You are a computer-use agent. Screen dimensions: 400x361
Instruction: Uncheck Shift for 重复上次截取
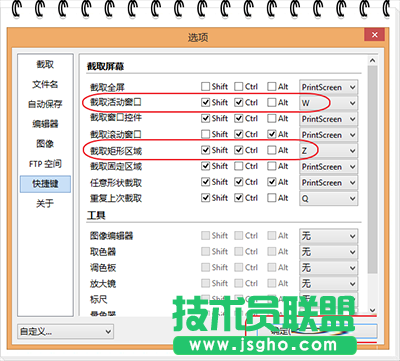(x=206, y=198)
